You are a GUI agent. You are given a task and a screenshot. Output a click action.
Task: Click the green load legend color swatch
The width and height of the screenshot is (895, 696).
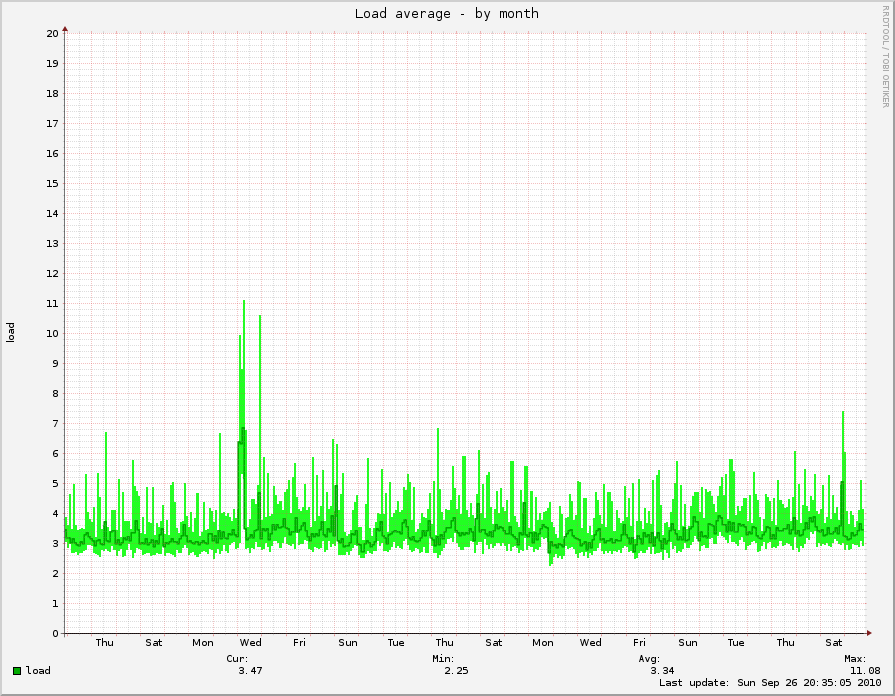click(17, 671)
